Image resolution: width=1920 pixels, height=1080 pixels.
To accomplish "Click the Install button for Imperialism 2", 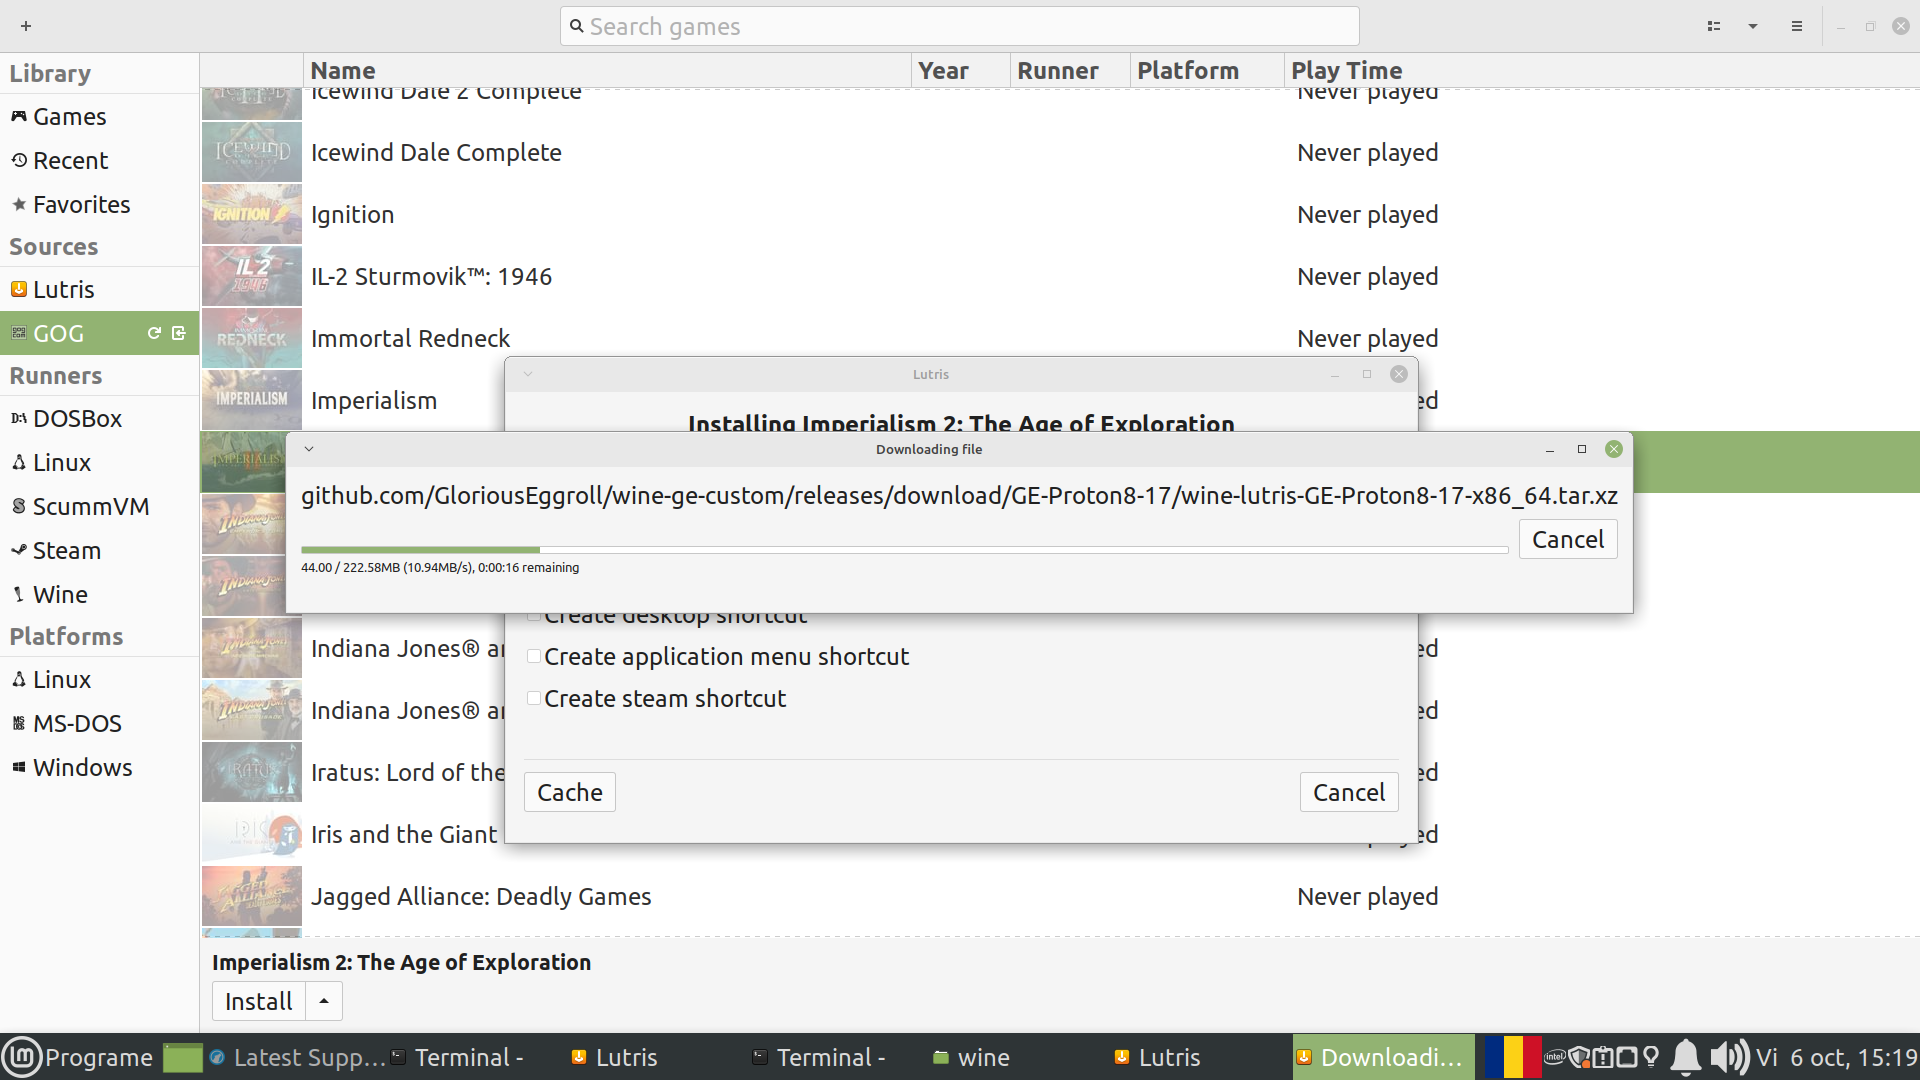I will coord(259,1001).
